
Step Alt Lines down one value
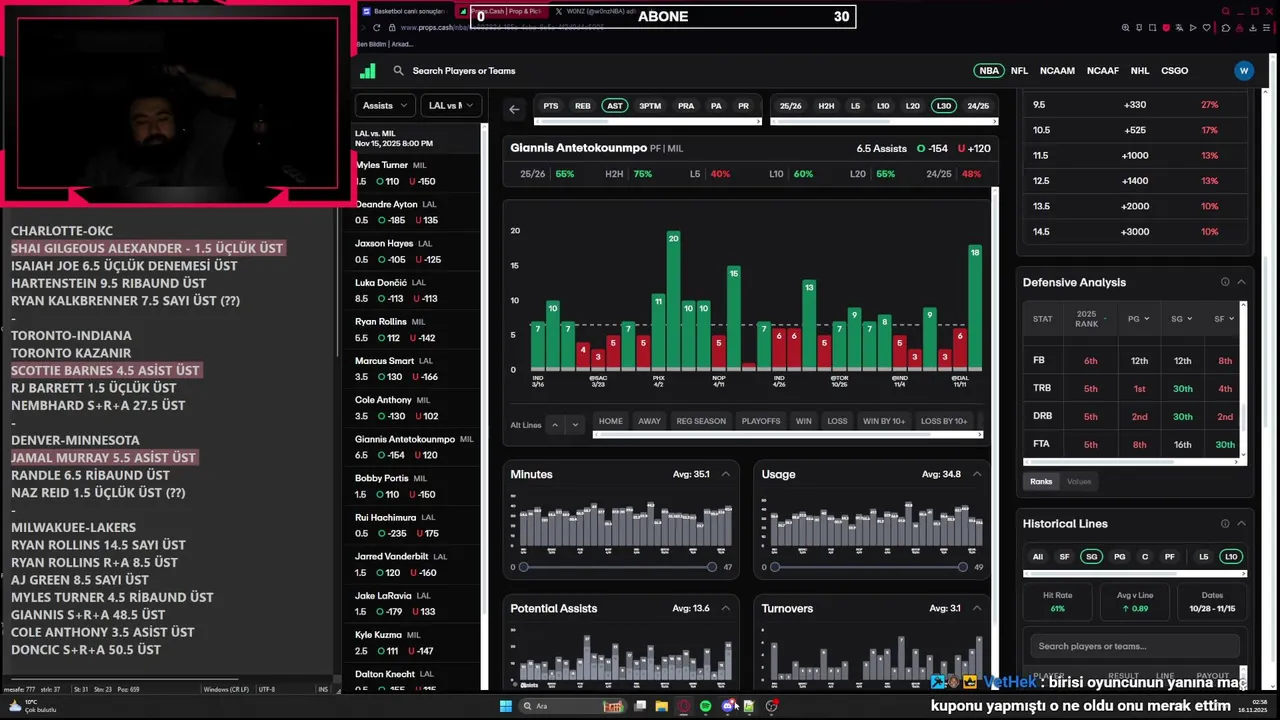[x=574, y=425]
